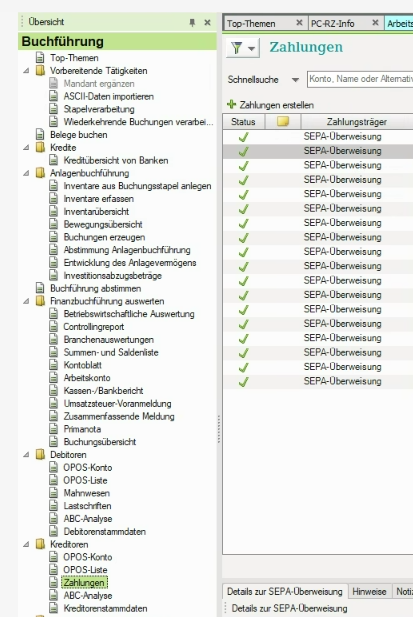Click the folder icon of Kreditoren

pos(40,544)
